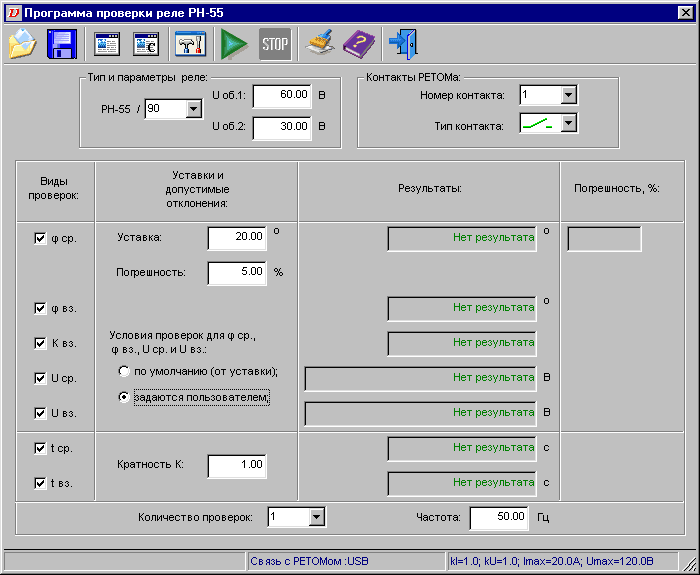
Task: Click the φ ср. error percent box
Action: (604, 238)
